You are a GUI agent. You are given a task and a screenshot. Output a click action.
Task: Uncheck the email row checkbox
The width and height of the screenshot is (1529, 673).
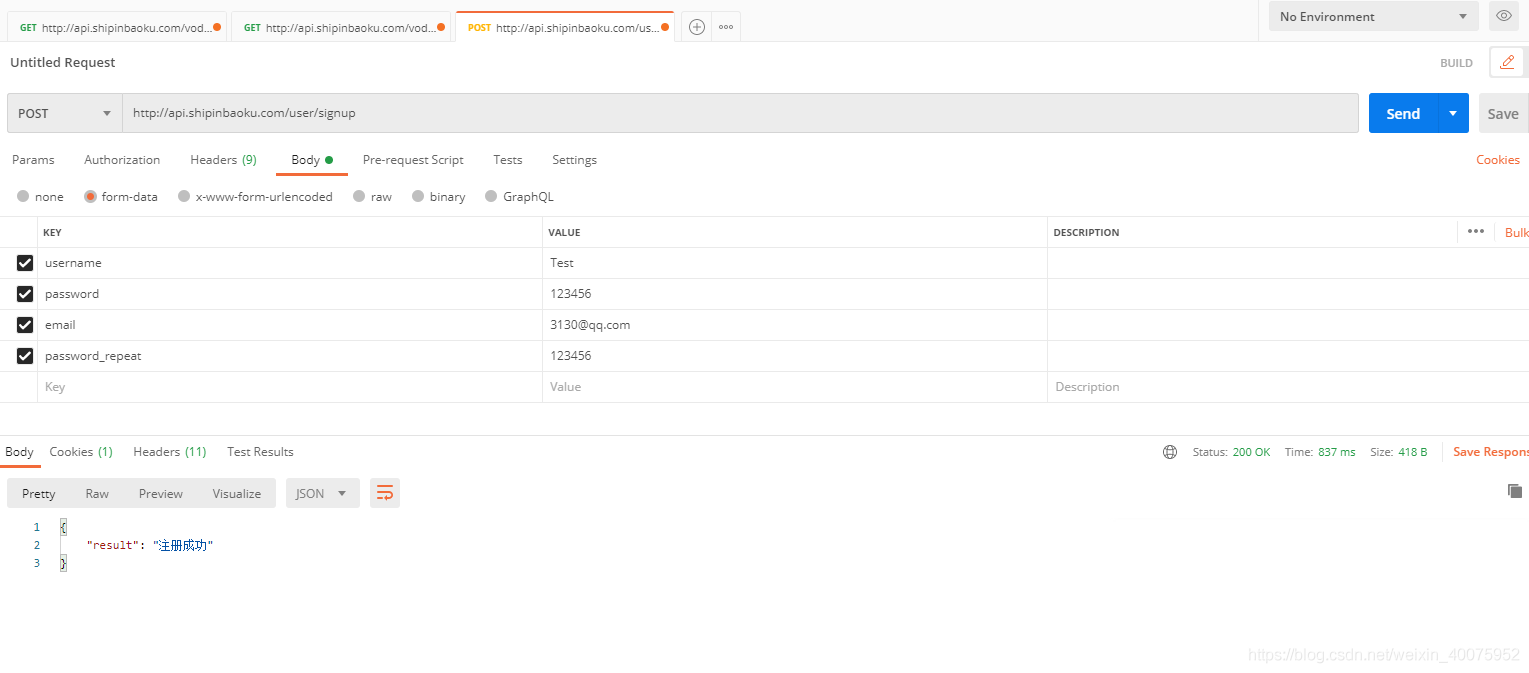(25, 325)
